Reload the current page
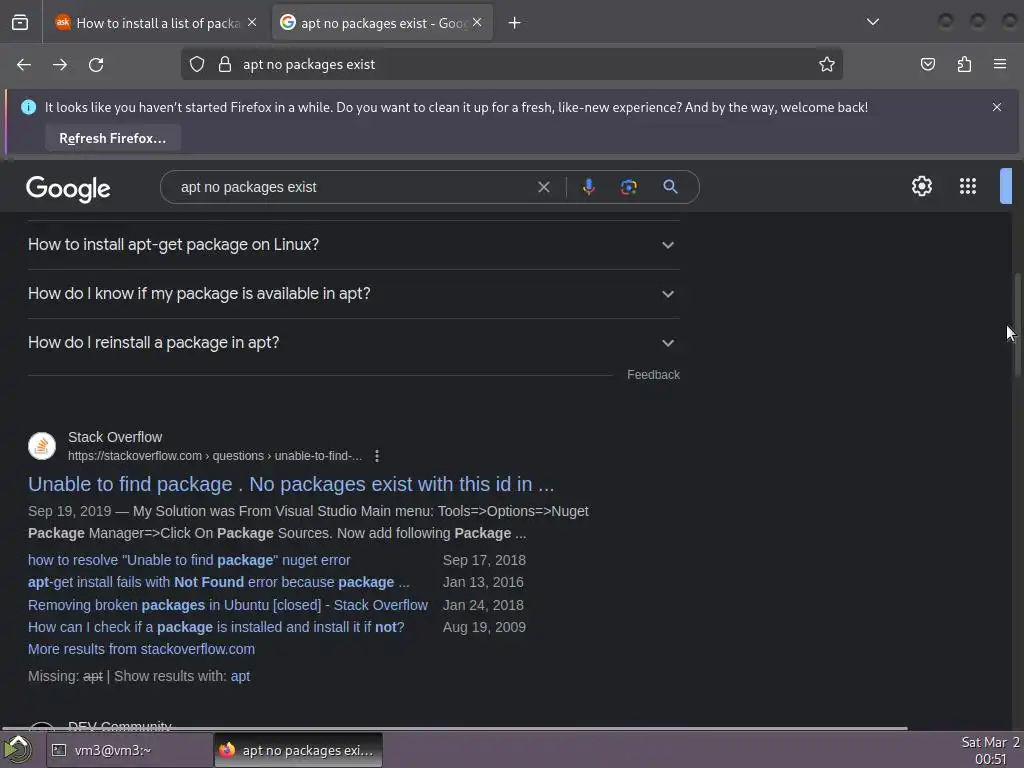The height and width of the screenshot is (768, 1024). (96, 65)
